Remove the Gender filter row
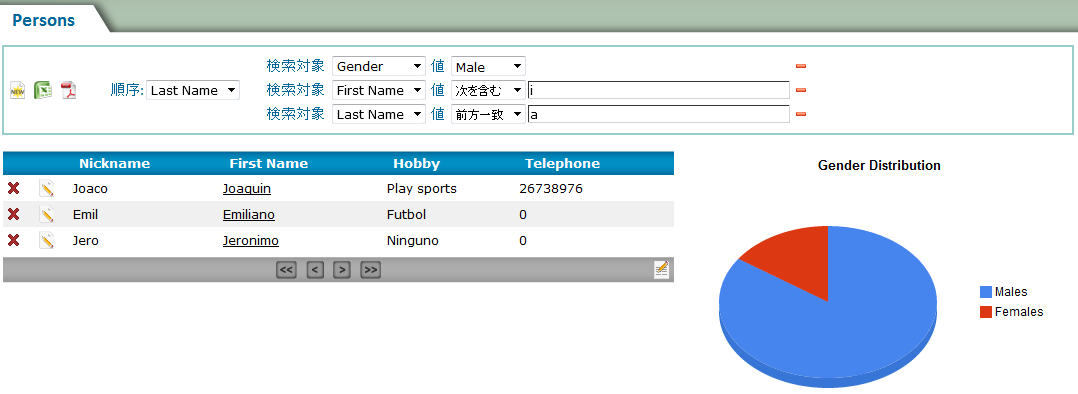The image size is (1078, 394). [x=801, y=67]
